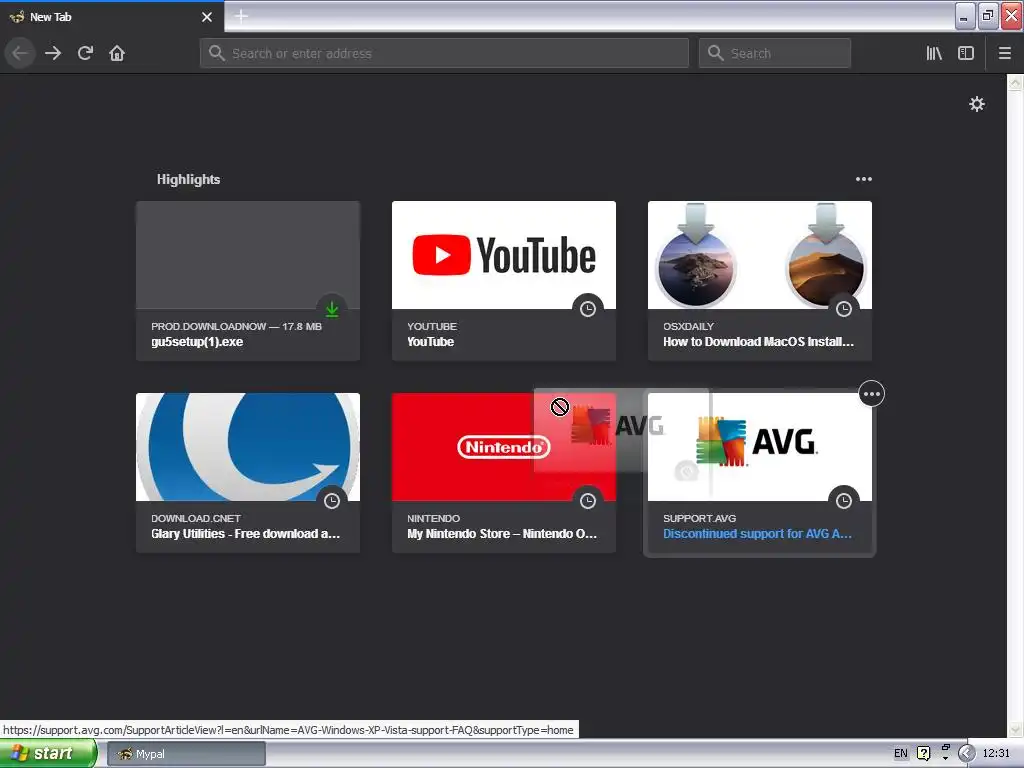Expand hidden tray icons with arrow
1024x768 pixels.
pos(966,754)
